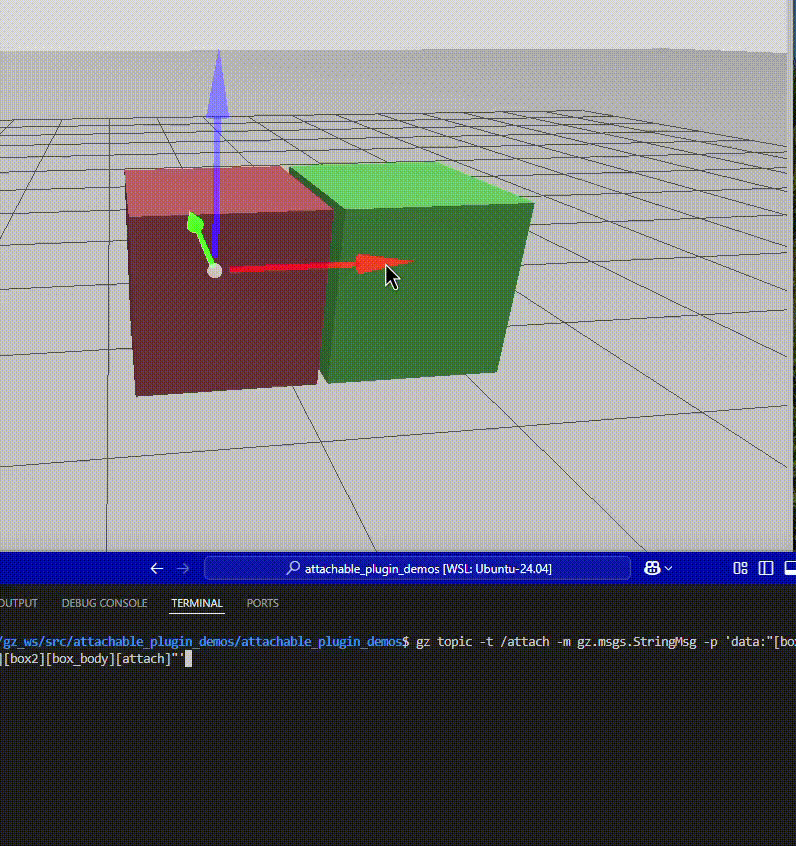Go back with the left arrow

[x=157, y=568]
